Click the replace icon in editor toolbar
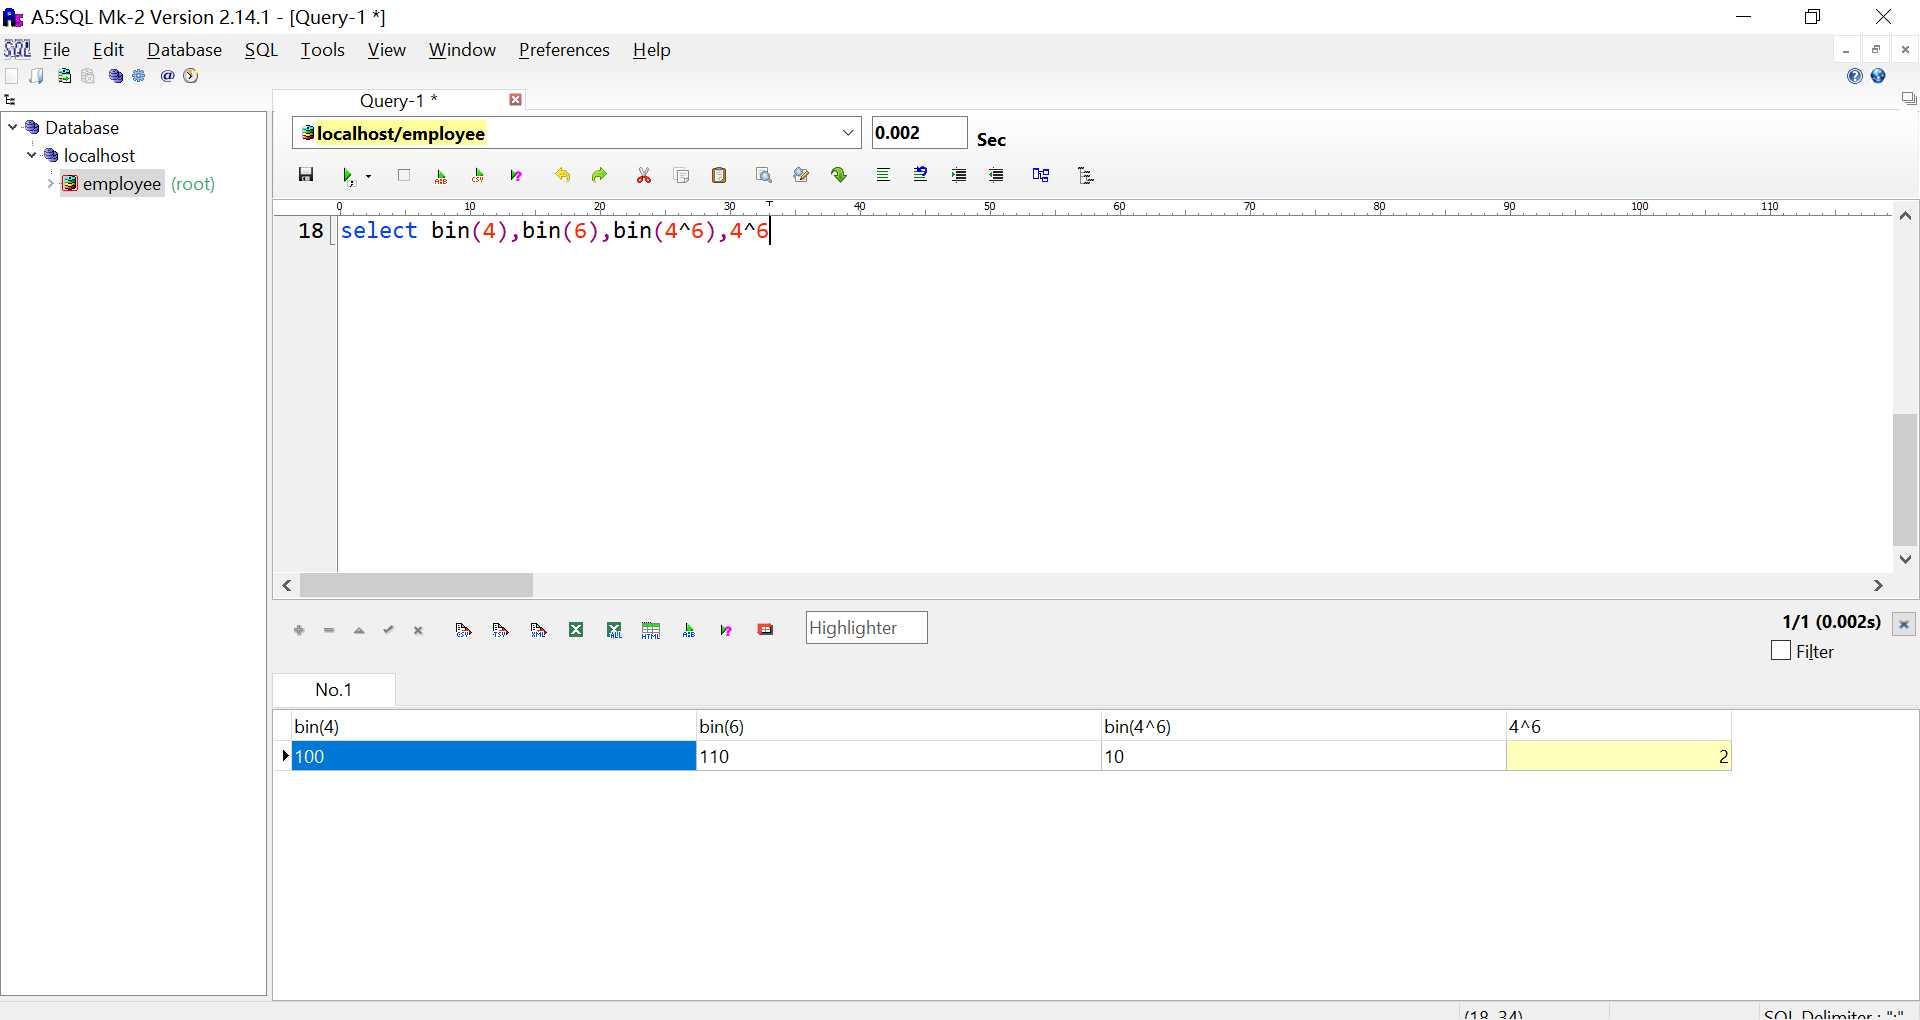This screenshot has width=1920, height=1020. click(801, 176)
